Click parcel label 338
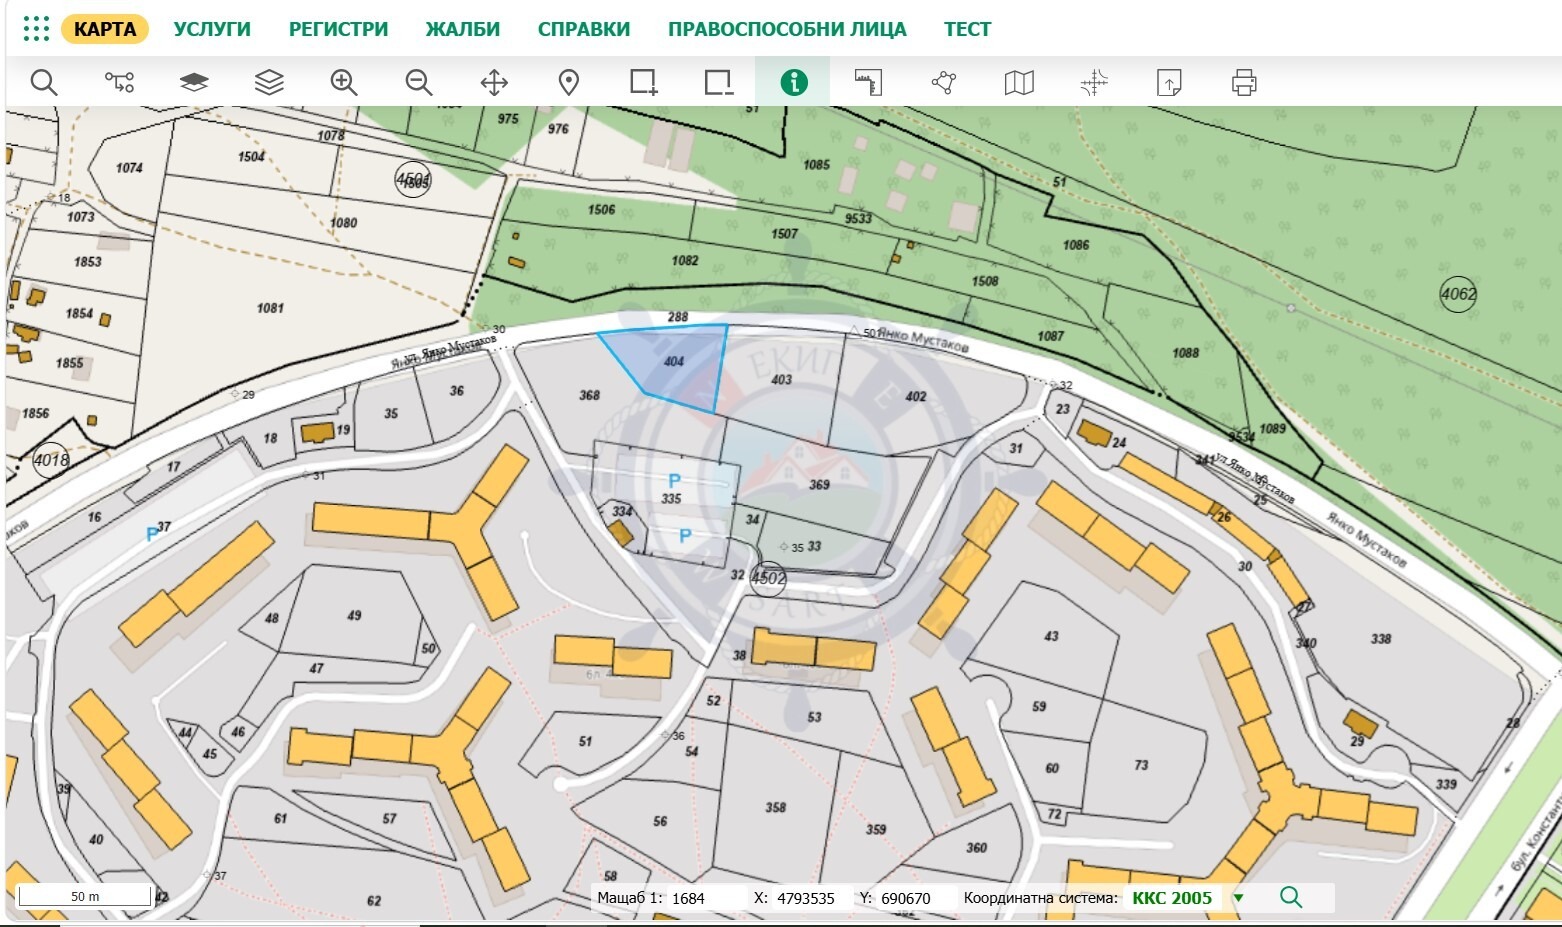 coord(1381,638)
